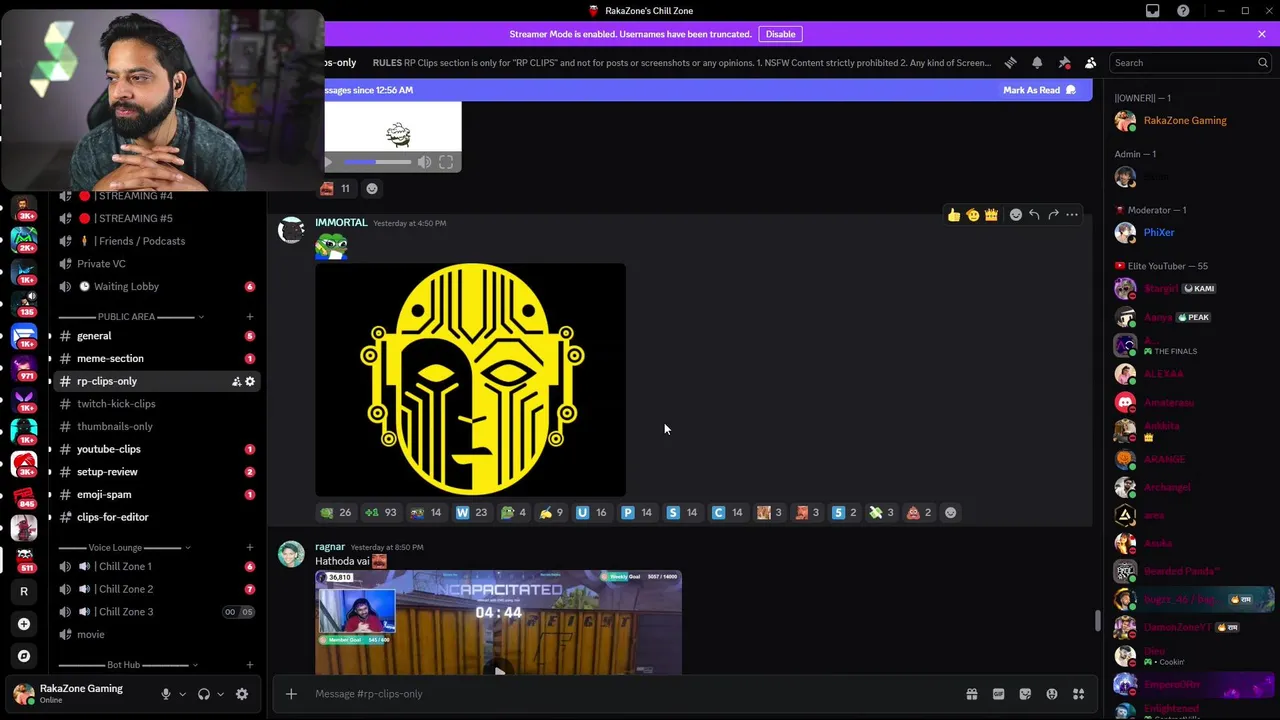Screen dimensions: 1280x720
Task: Toggle the W reaction with 23 count
Action: point(471,513)
